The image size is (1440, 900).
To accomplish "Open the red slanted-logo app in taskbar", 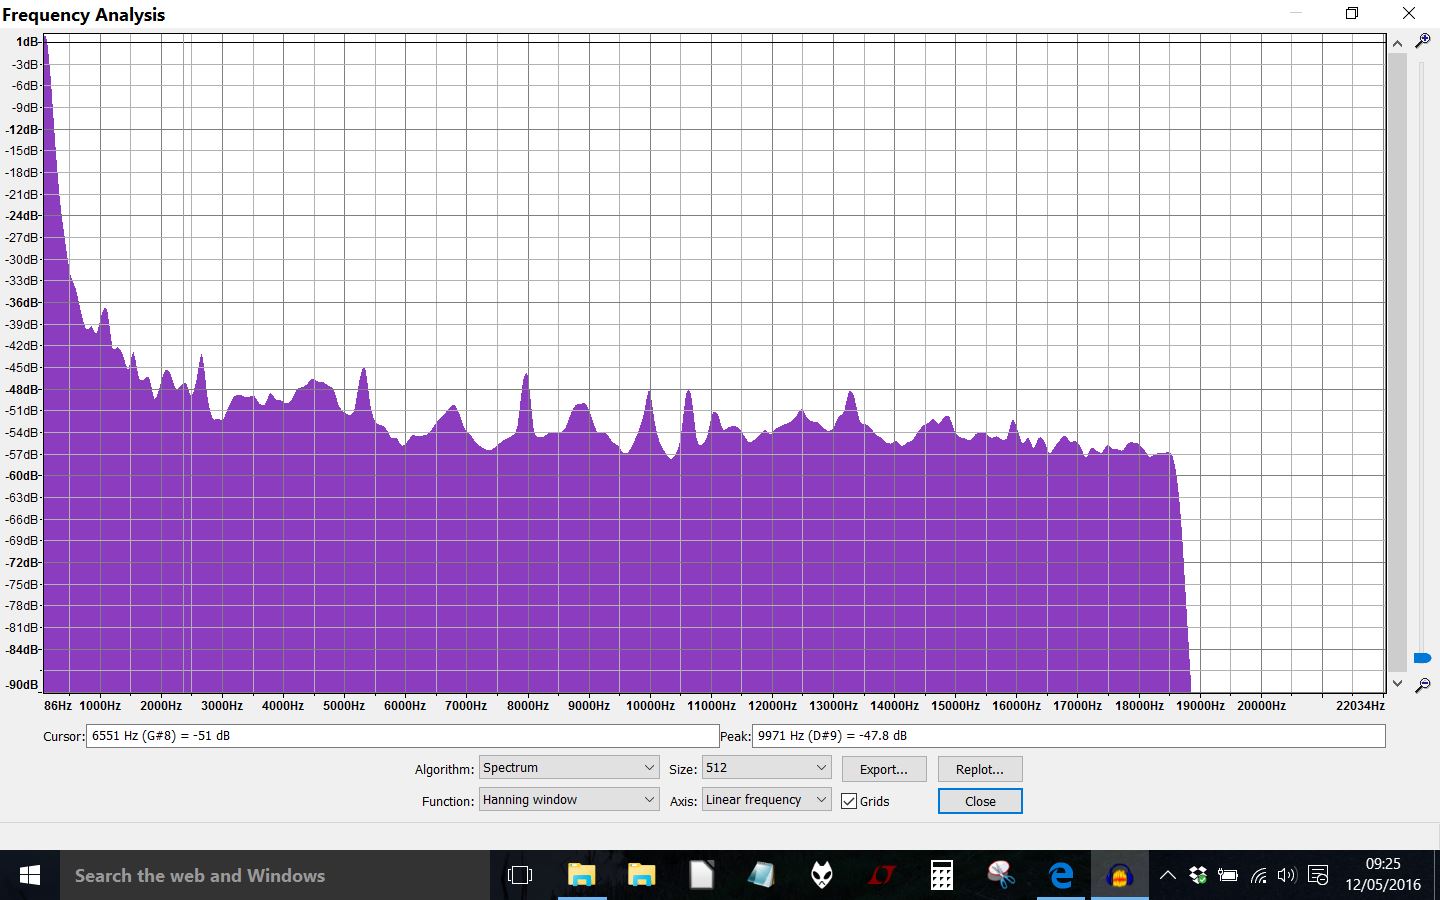I will point(881,875).
